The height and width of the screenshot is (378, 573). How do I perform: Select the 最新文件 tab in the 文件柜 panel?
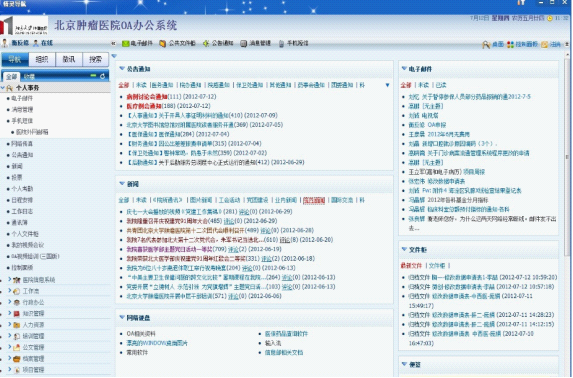pos(411,266)
